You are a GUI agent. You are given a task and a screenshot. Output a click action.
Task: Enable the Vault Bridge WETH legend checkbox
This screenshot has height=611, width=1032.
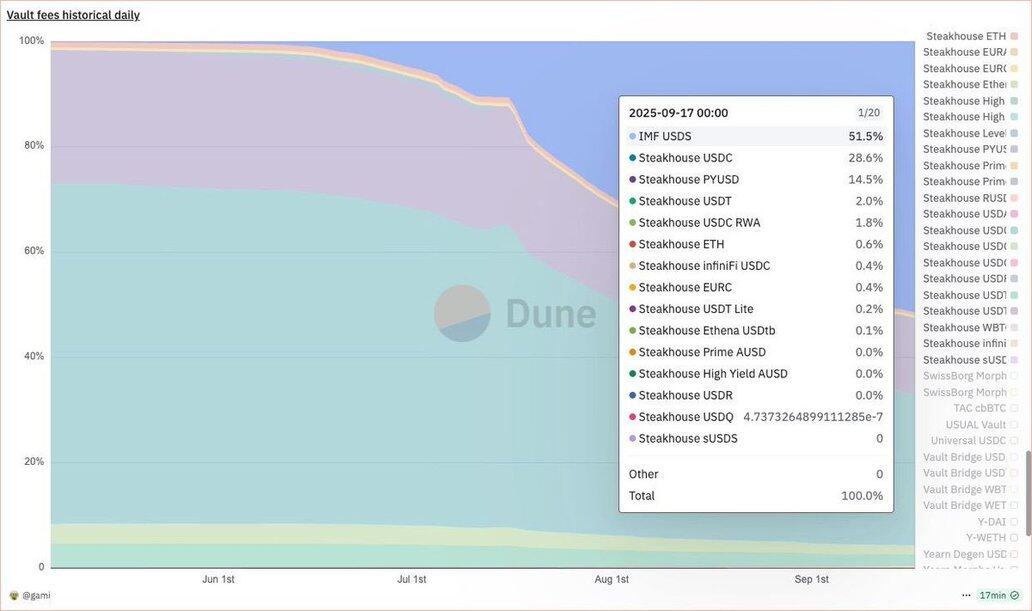coord(1014,505)
